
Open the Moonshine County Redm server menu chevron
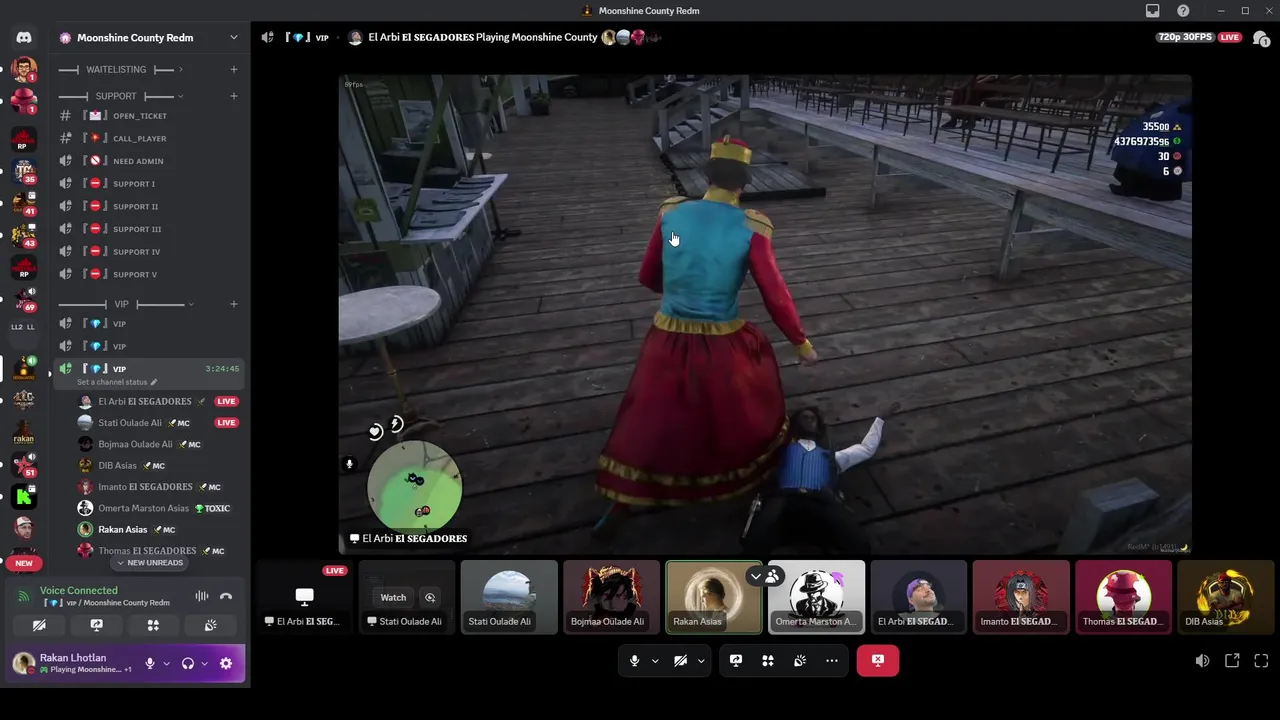(x=234, y=37)
